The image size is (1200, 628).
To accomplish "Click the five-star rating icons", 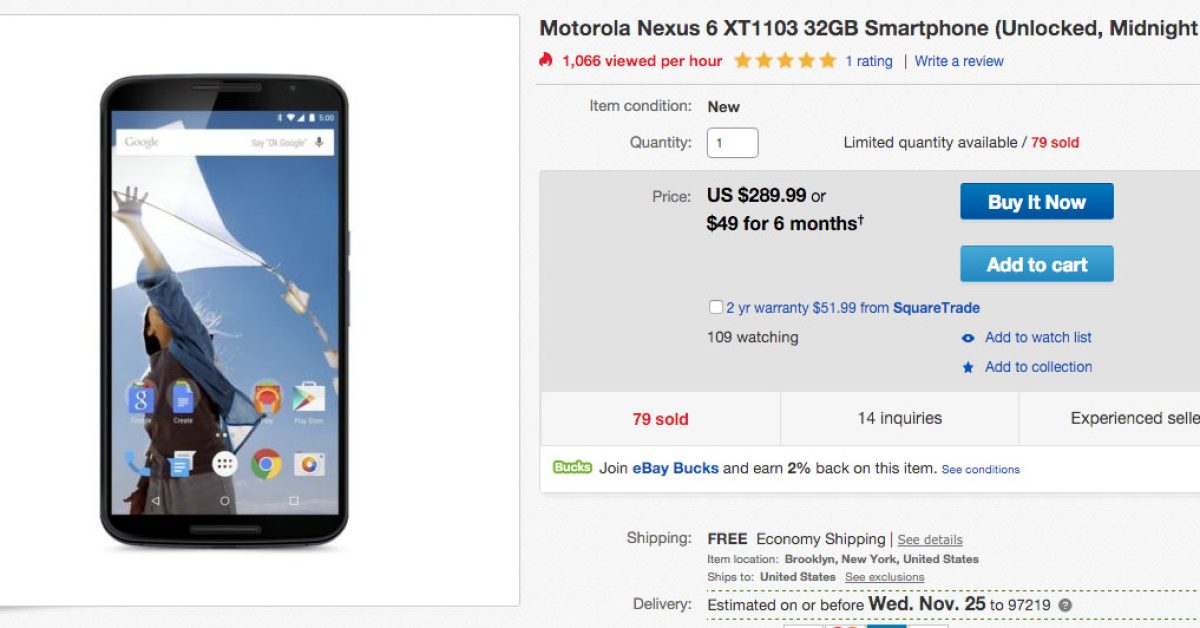I will (x=785, y=61).
